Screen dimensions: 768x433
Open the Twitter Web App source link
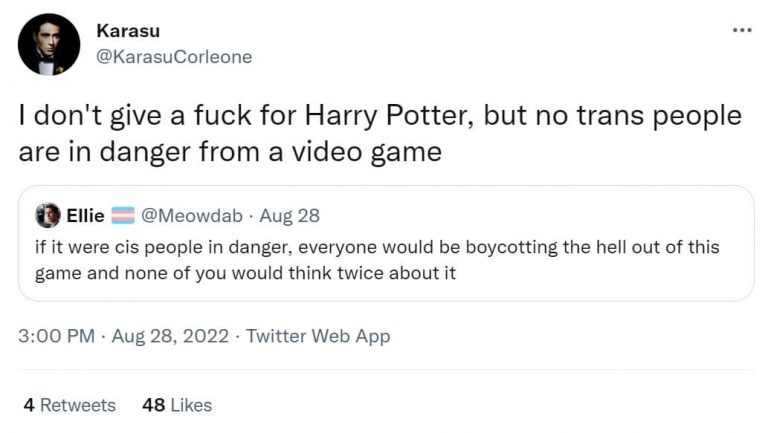point(318,336)
